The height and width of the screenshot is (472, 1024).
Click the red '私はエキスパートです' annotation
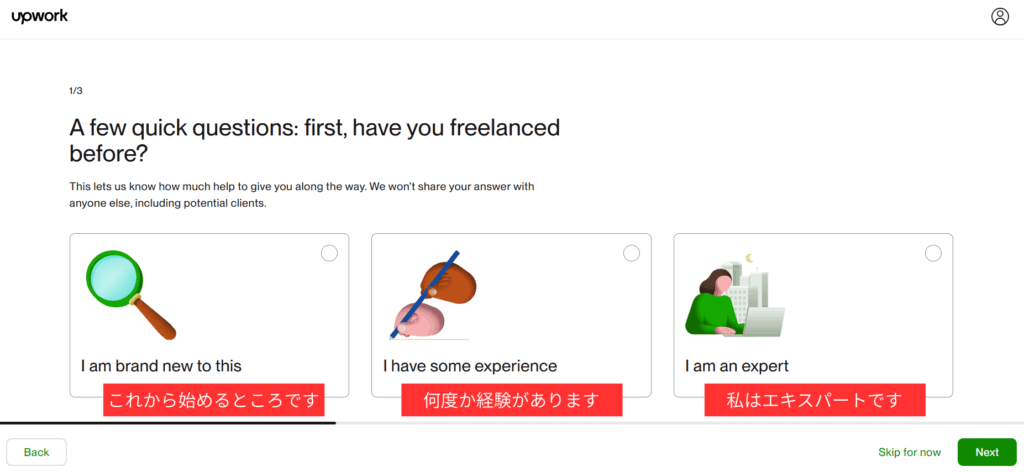[x=814, y=400]
